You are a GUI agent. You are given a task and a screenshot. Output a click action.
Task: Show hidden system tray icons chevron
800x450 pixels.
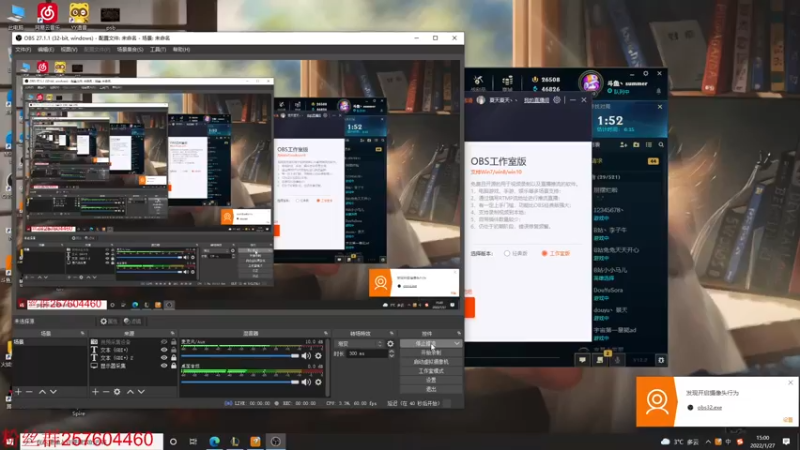pyautogui.click(x=708, y=441)
